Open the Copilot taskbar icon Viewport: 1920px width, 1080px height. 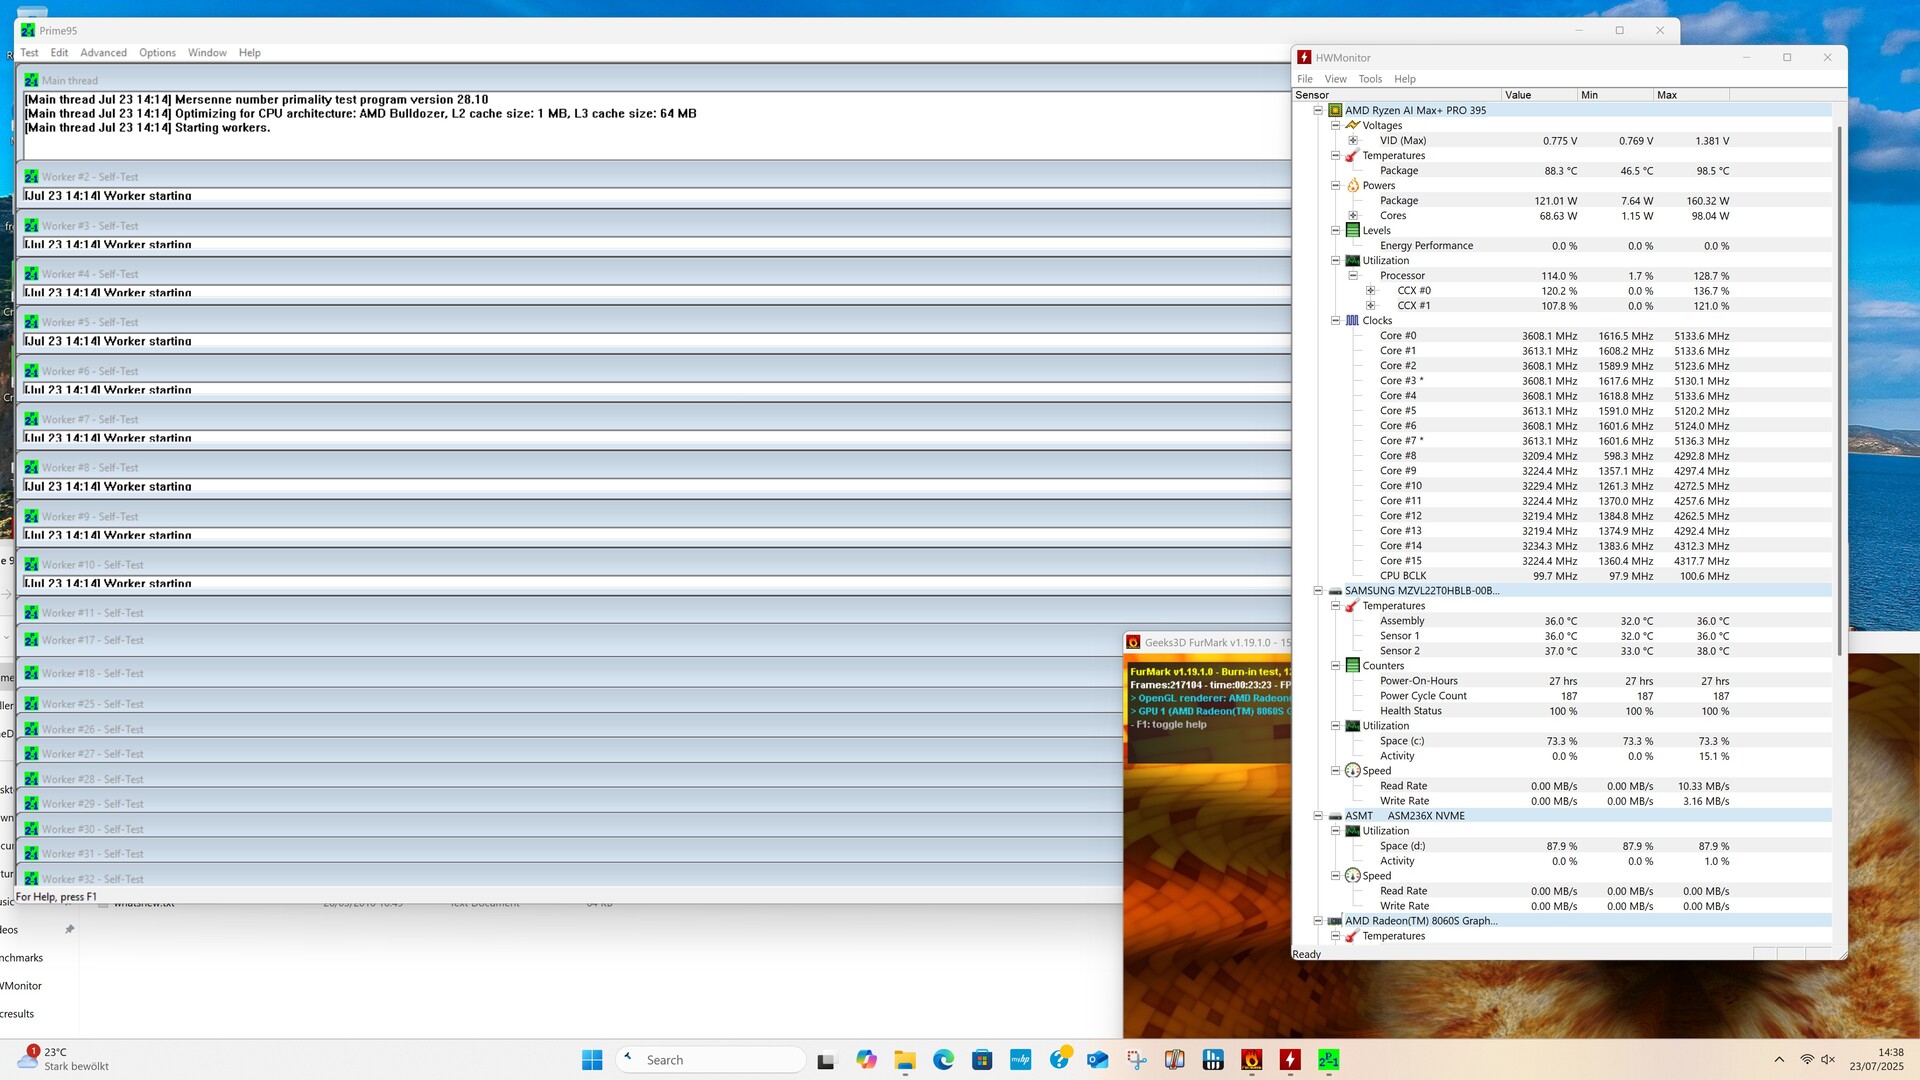click(x=866, y=1060)
